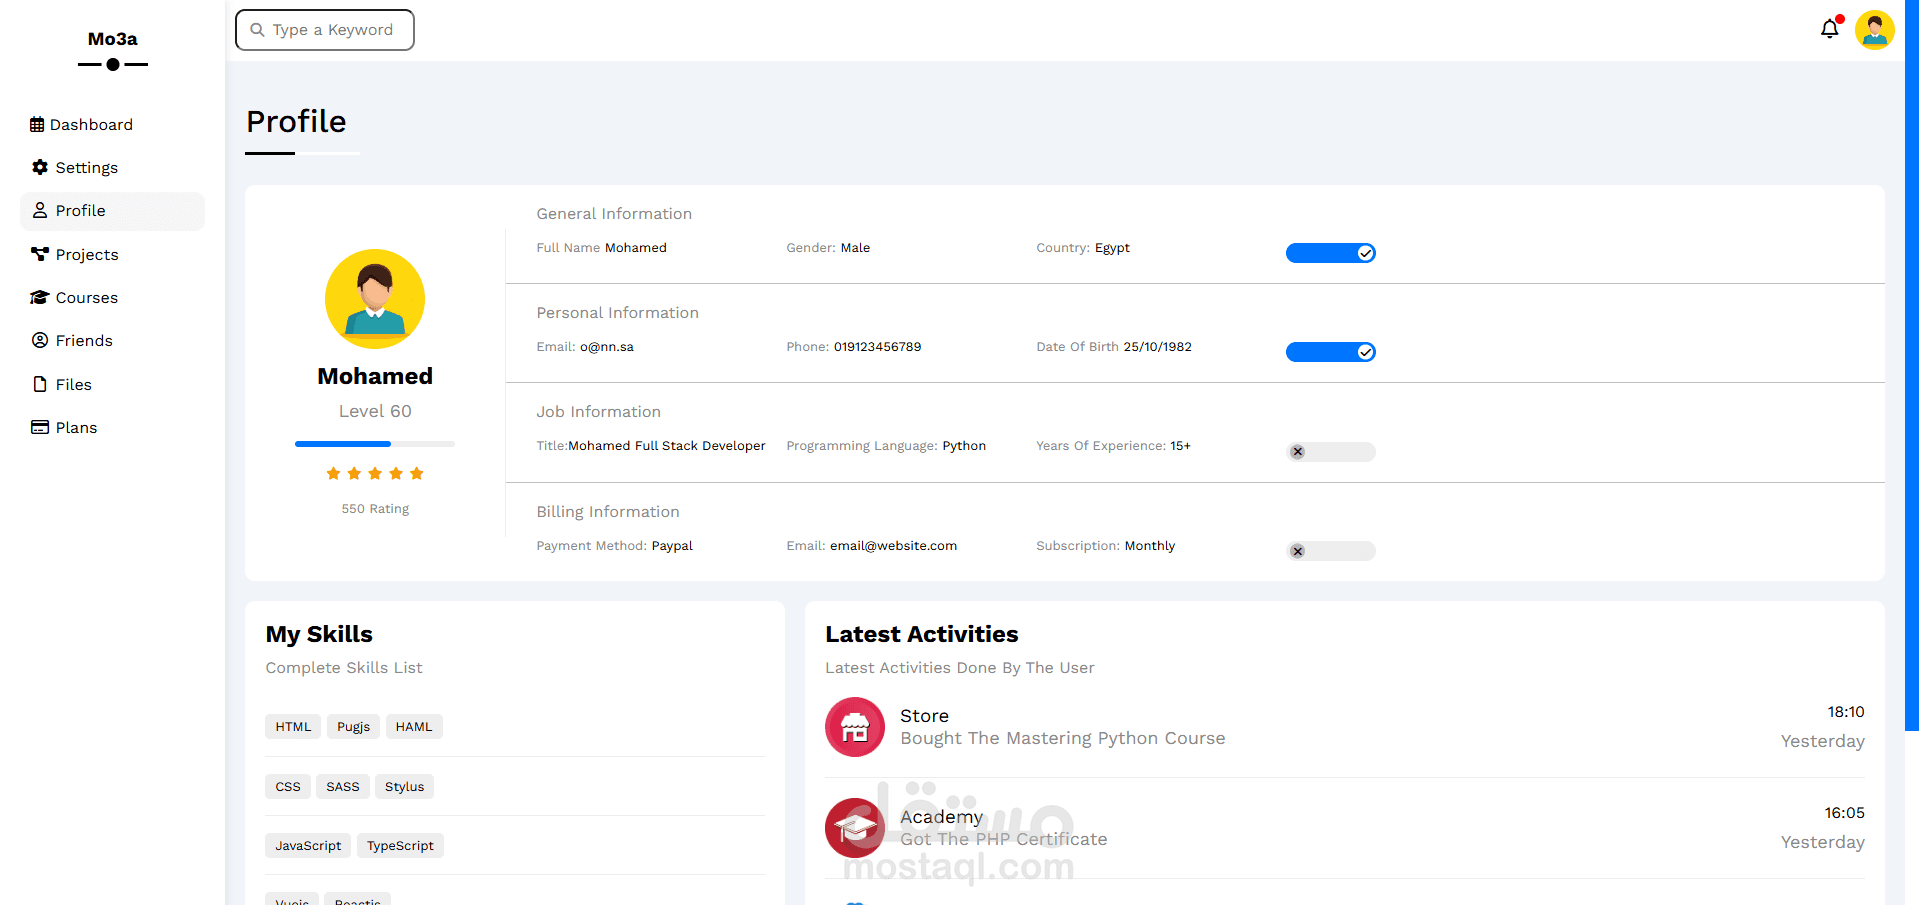Go to Settings page
Screen dimensions: 1919x905
[112, 168]
